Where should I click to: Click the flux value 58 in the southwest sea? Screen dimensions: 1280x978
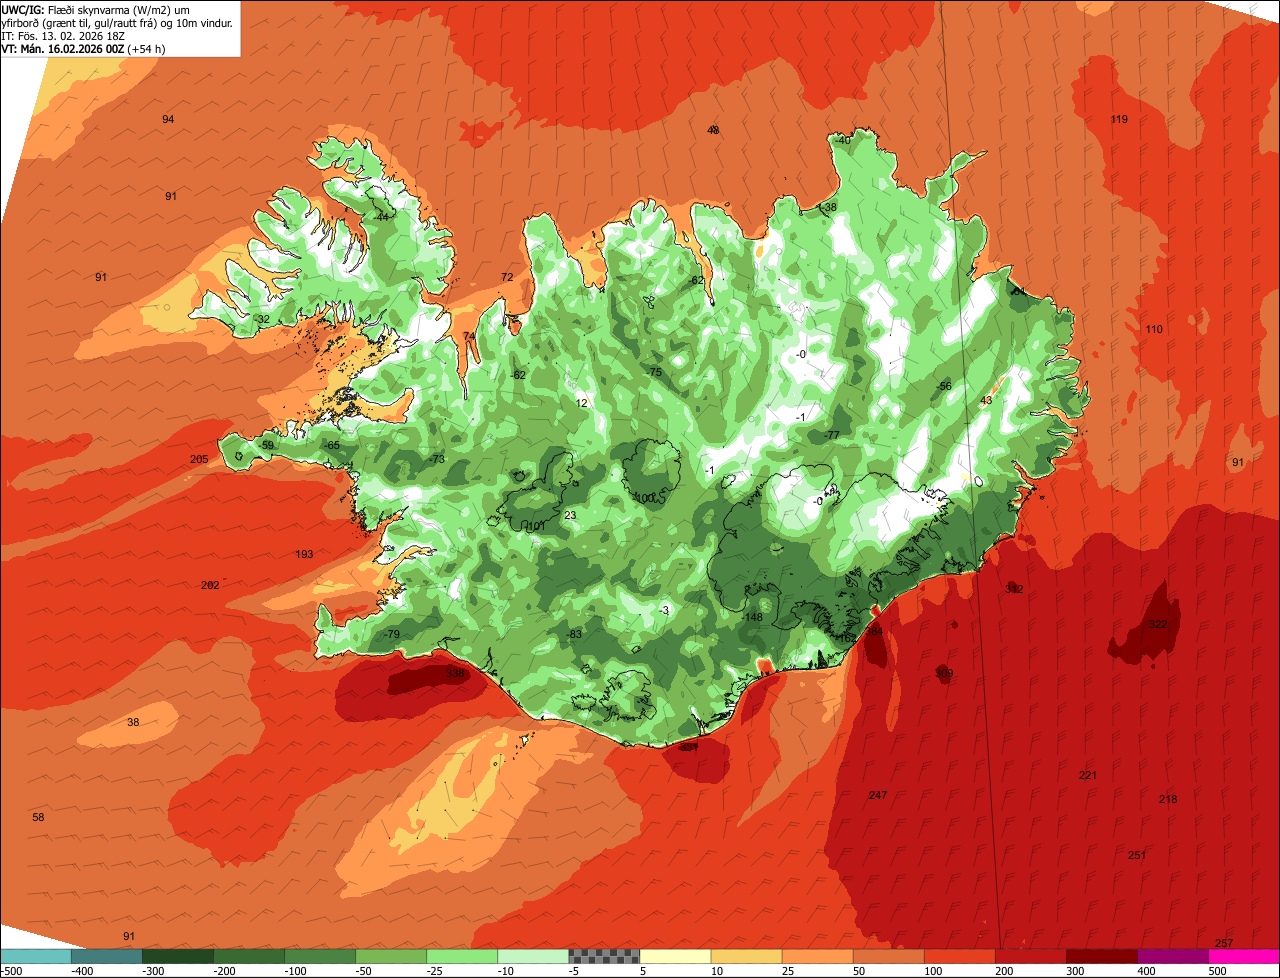(38, 817)
